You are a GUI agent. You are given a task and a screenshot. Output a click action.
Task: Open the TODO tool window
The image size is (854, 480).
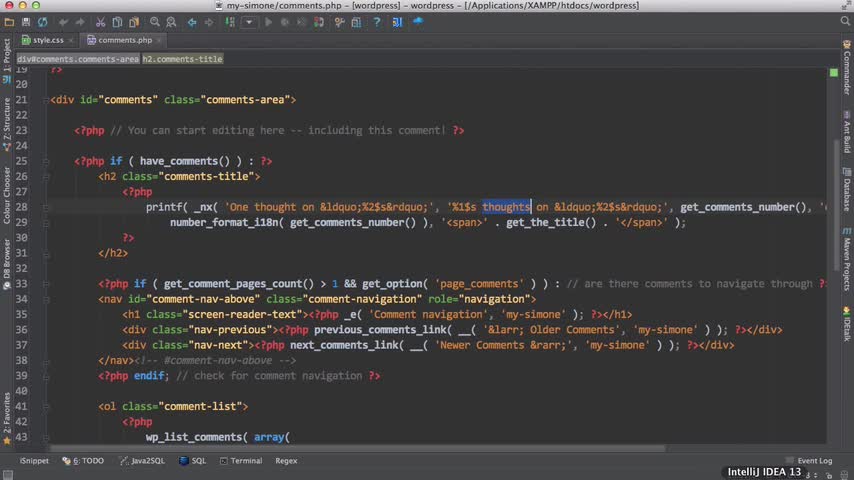pyautogui.click(x=83, y=461)
